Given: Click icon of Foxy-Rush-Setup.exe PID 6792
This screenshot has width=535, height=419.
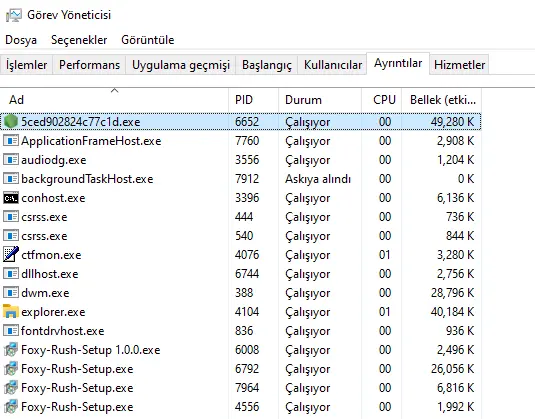Looking at the screenshot, I should 11,369.
